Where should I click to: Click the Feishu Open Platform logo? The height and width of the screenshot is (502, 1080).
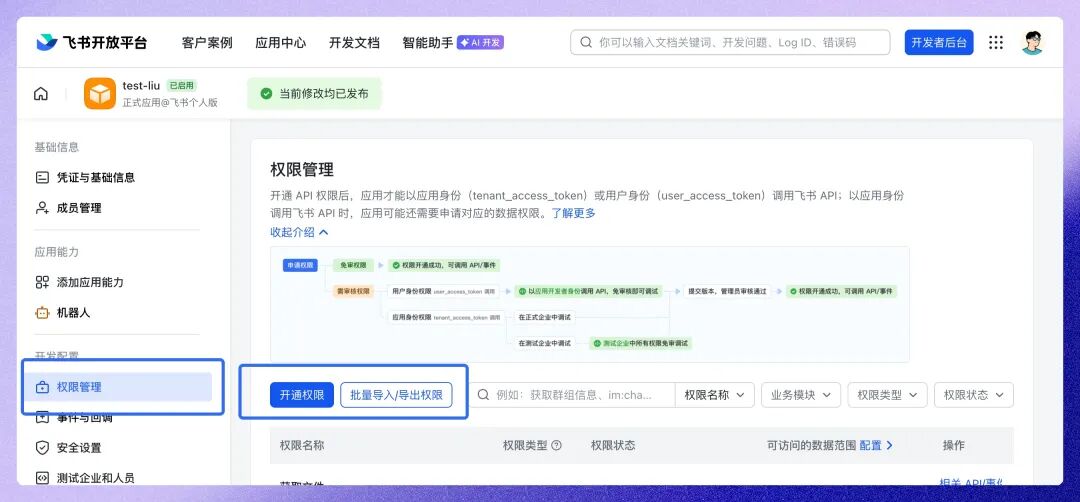coord(92,42)
